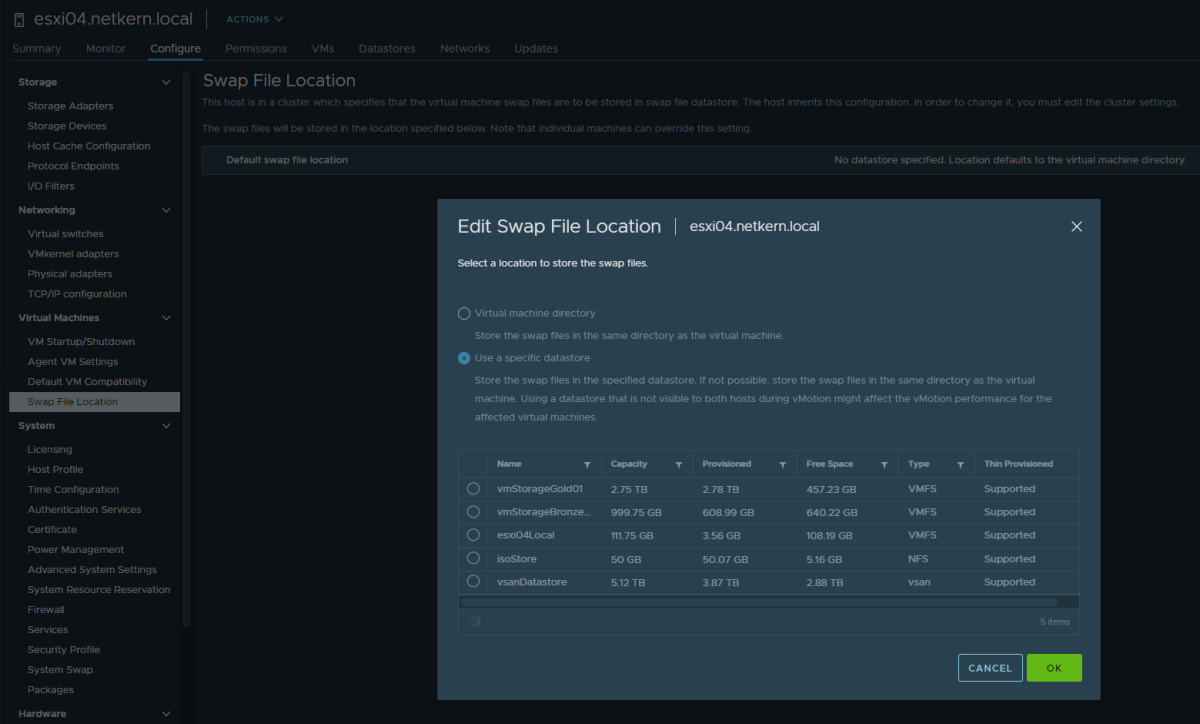Viewport: 1200px width, 724px height.
Task: Open System Swap
Action: (60, 670)
